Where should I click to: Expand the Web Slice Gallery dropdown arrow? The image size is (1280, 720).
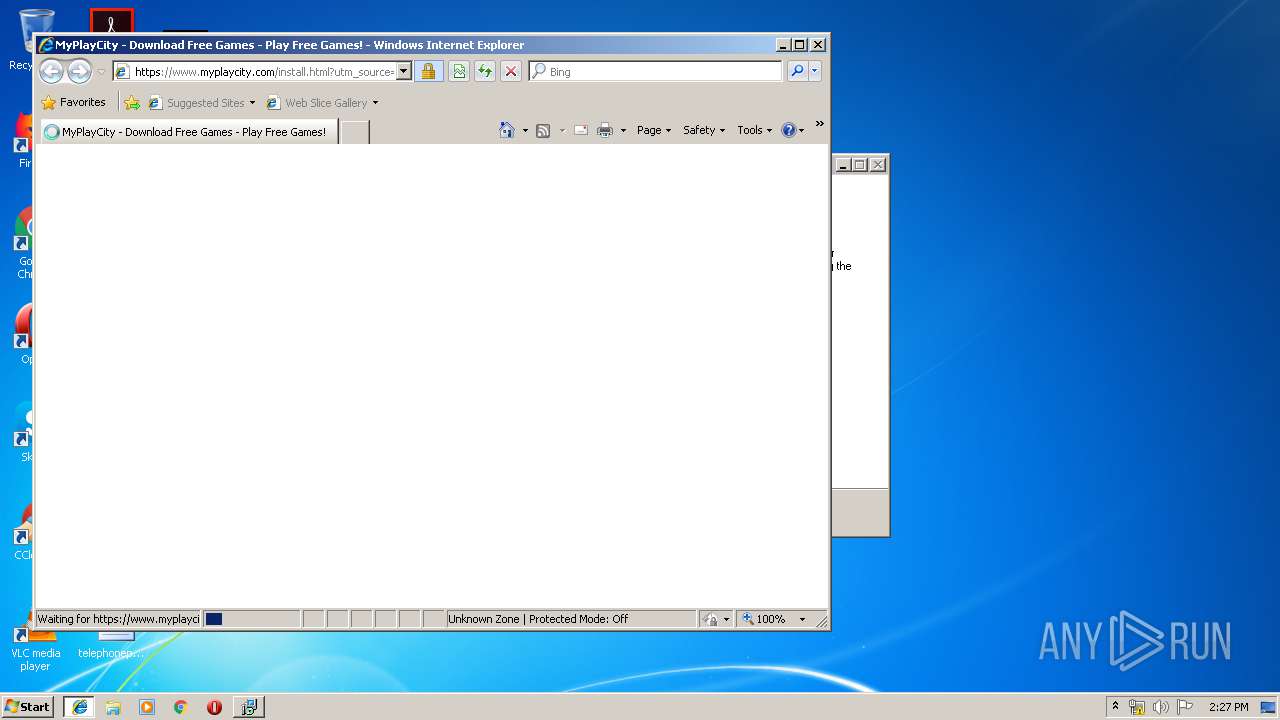point(375,103)
